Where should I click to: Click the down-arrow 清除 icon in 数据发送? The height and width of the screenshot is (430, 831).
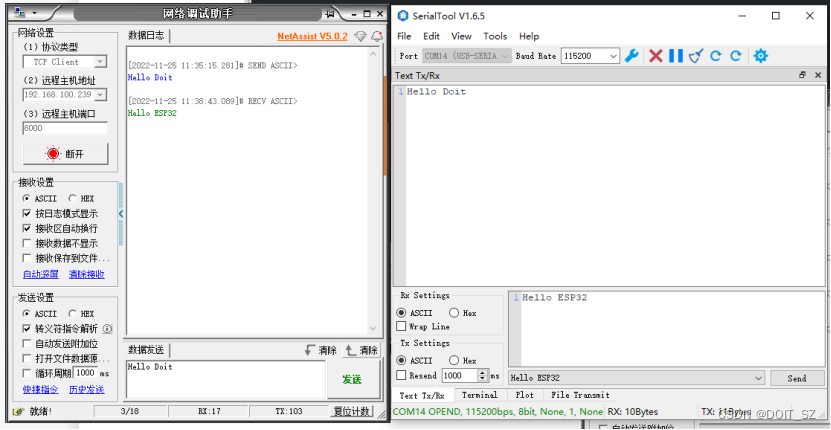point(310,350)
